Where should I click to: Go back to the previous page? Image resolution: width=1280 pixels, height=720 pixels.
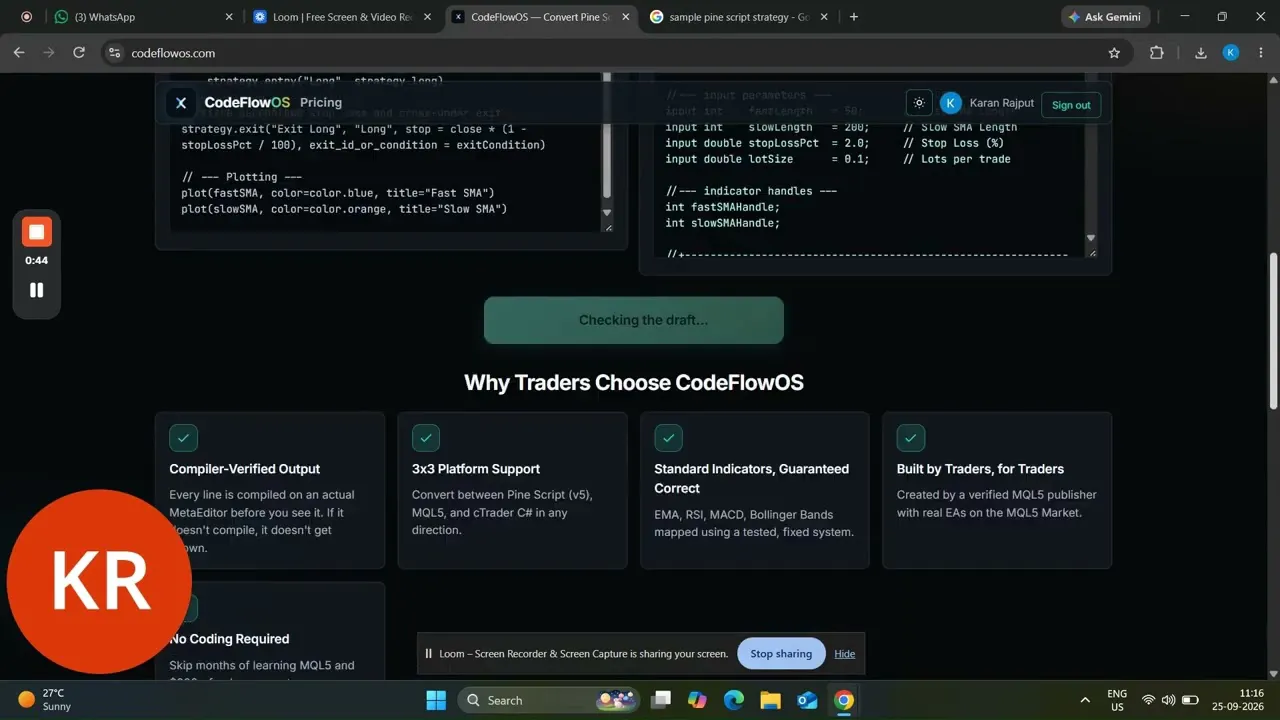tap(18, 53)
